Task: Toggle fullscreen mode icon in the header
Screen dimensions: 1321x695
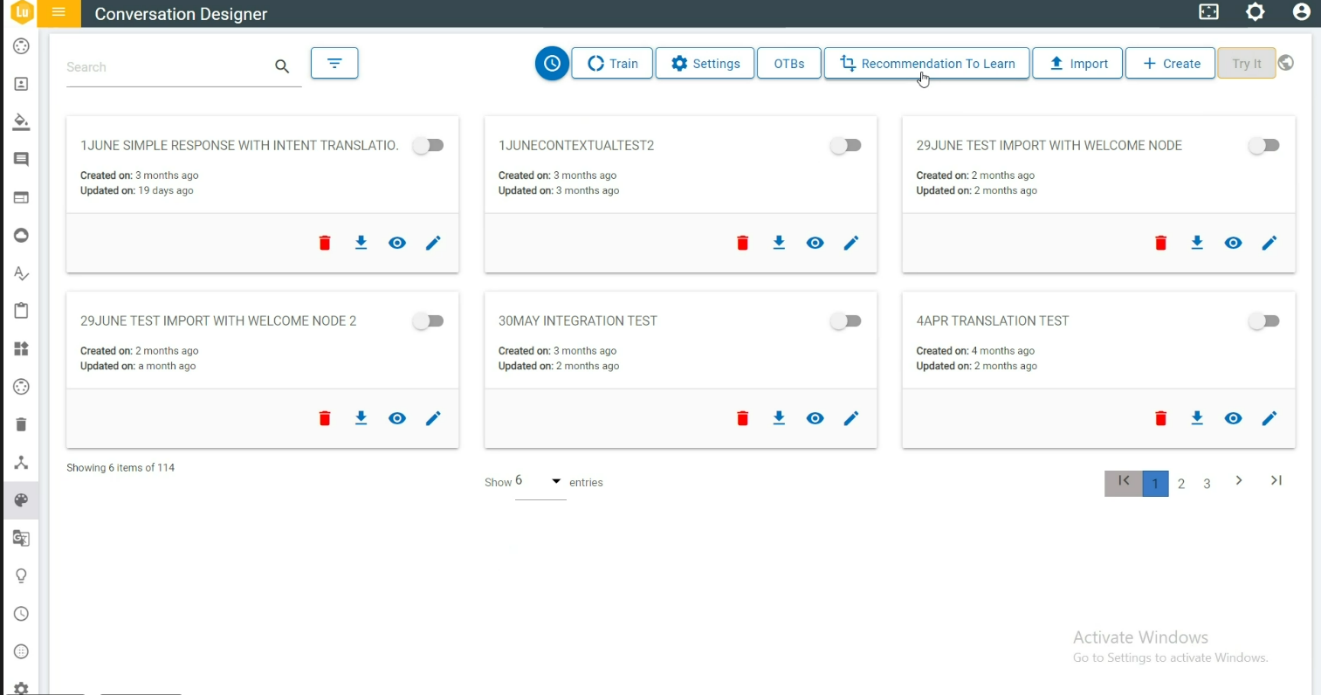Action: [x=1209, y=12]
